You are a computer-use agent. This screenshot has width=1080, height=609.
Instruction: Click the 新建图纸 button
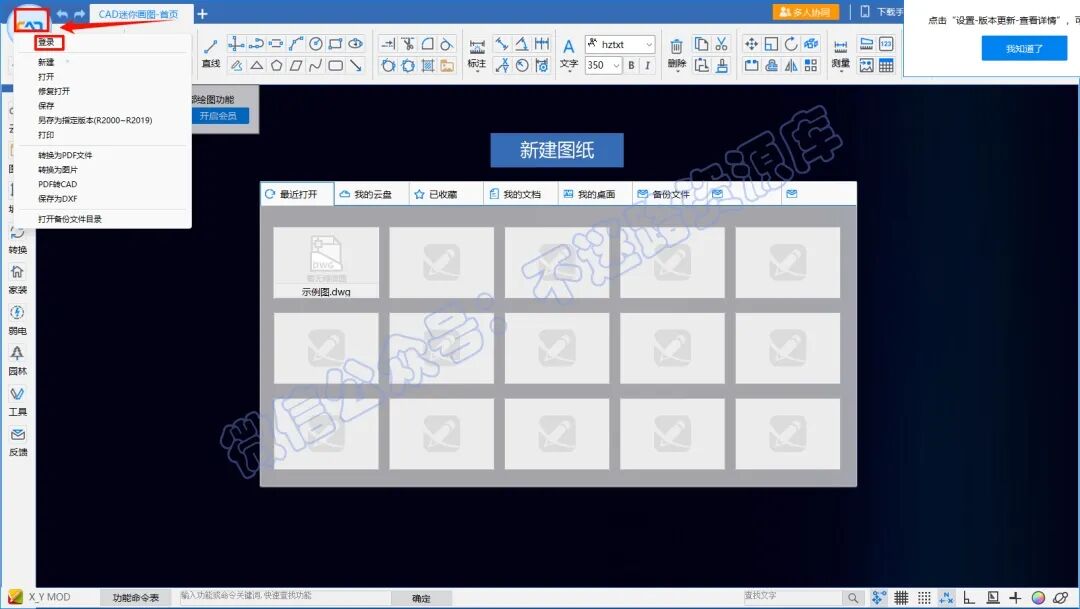point(557,150)
